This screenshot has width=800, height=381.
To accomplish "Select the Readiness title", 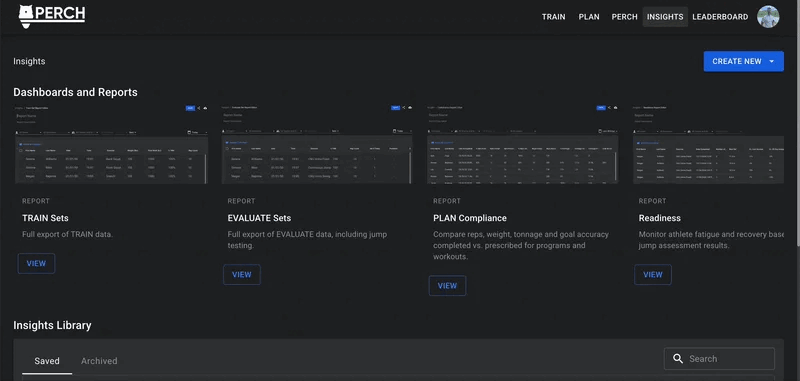I will 660,218.
